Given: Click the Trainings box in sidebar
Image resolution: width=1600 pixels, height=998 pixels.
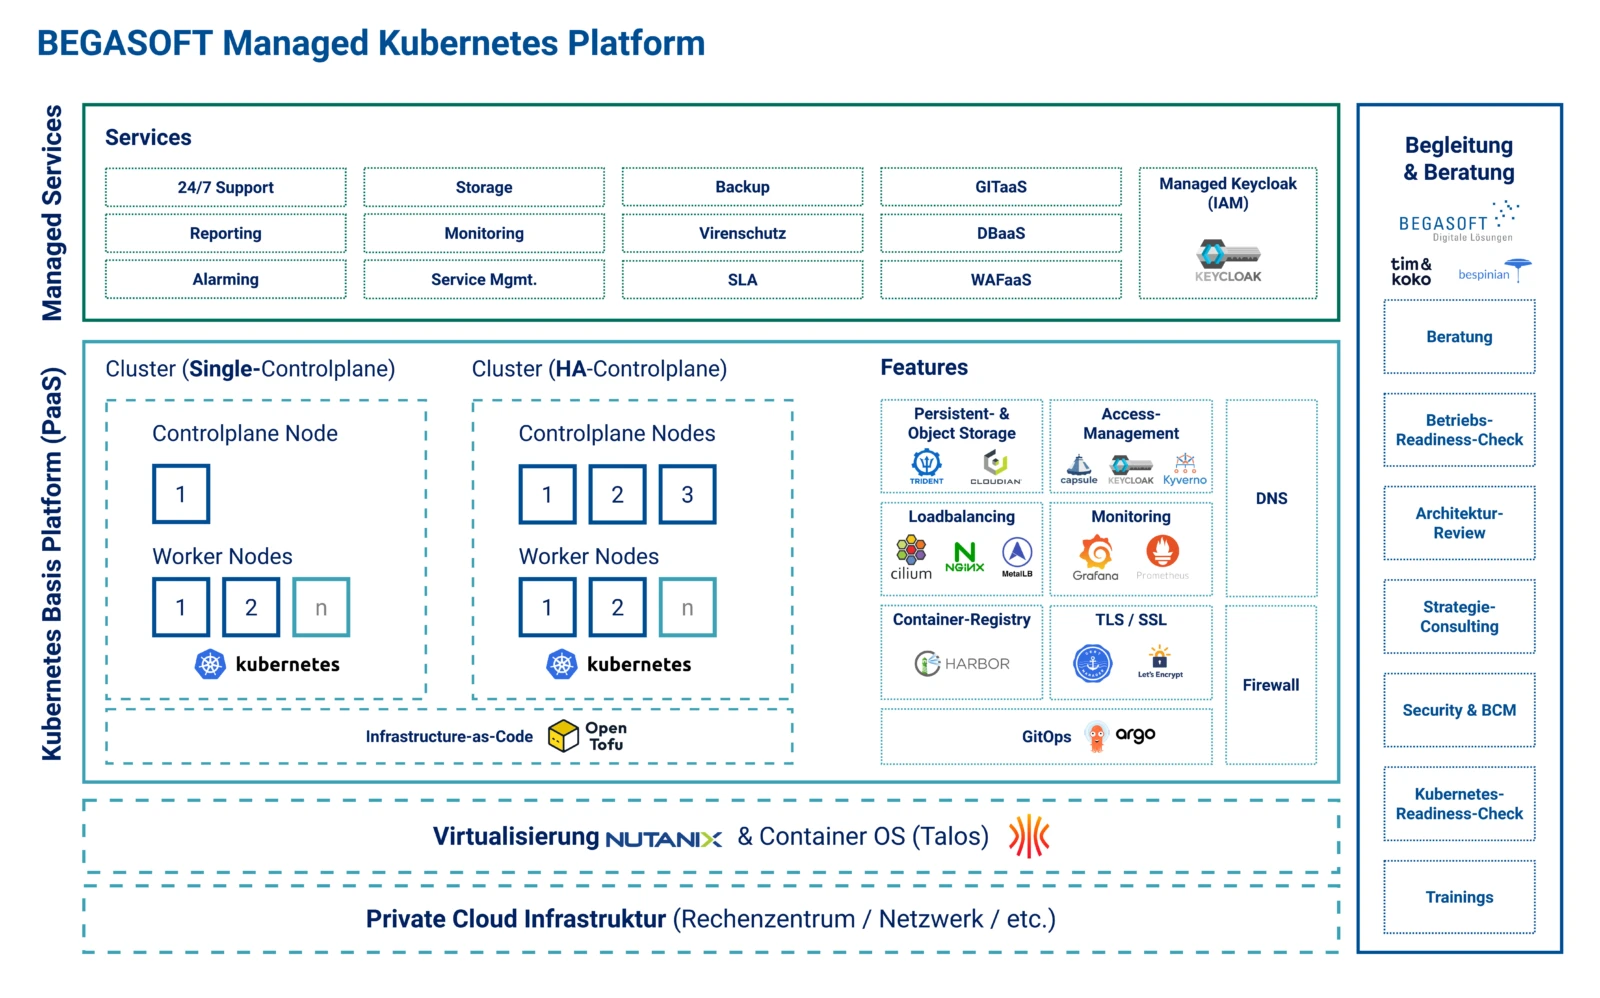Looking at the screenshot, I should click(x=1458, y=897).
